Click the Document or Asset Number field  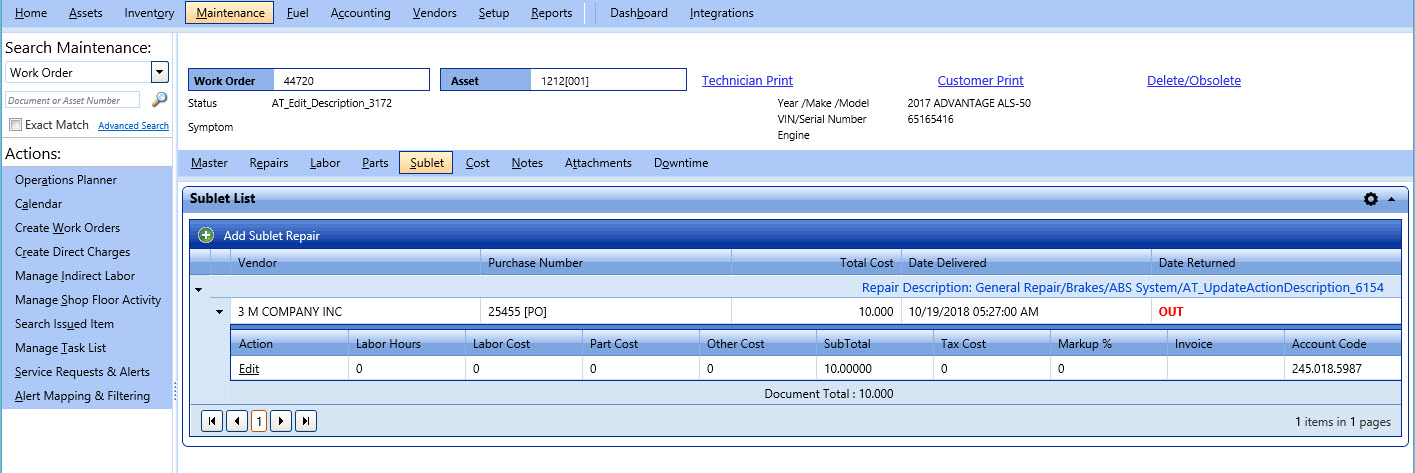pyautogui.click(x=73, y=100)
